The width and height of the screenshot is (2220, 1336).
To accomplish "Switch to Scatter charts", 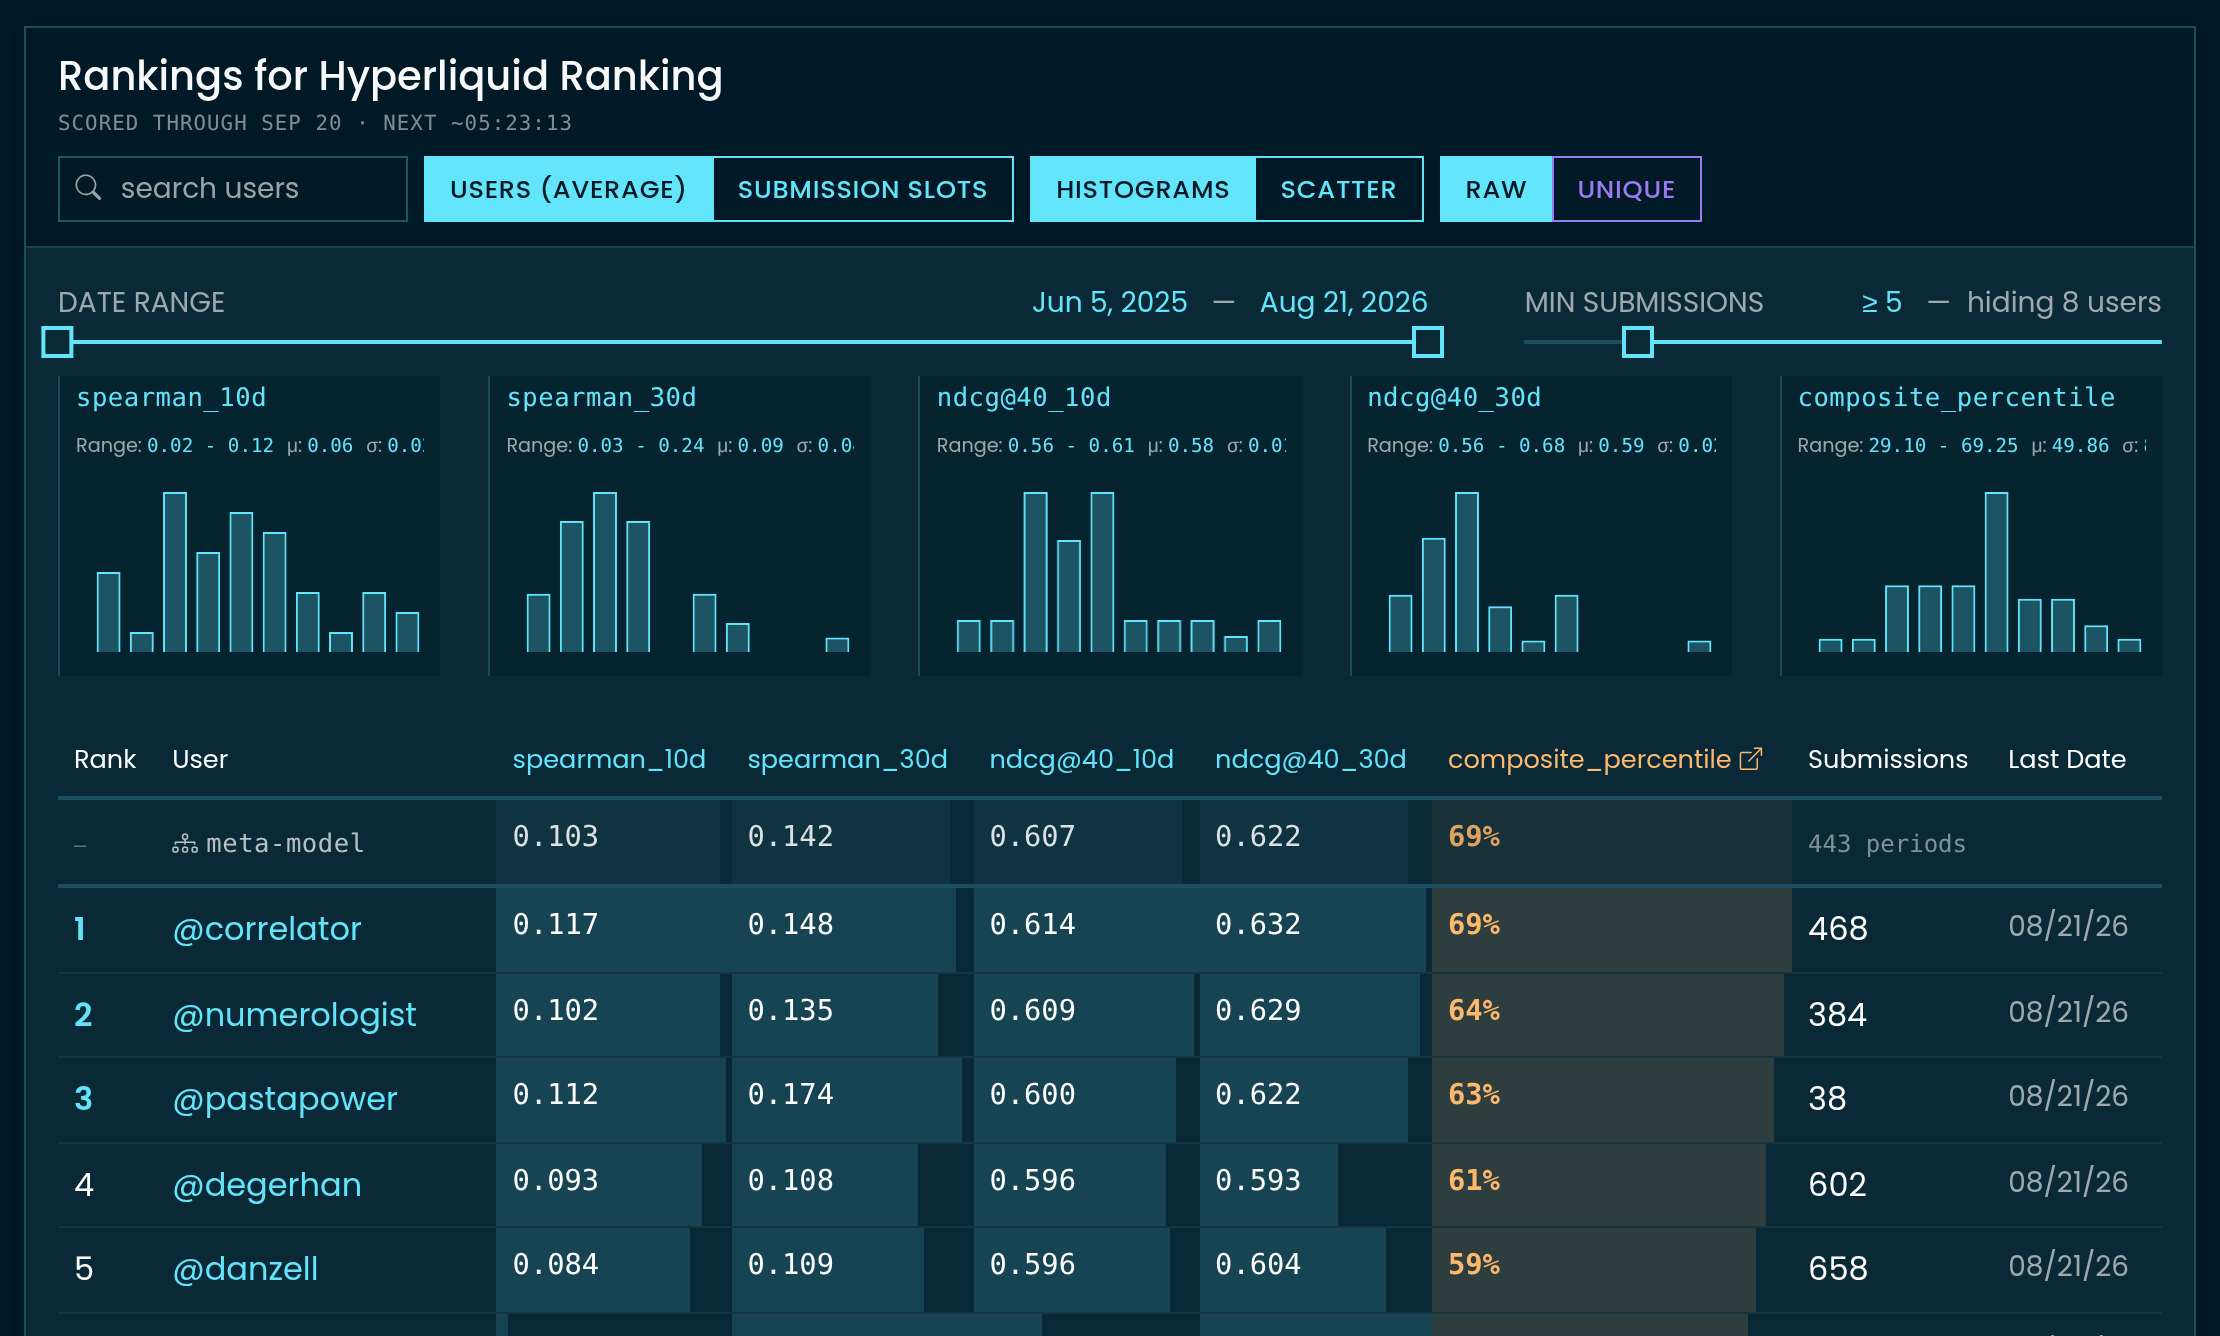I will 1338,189.
